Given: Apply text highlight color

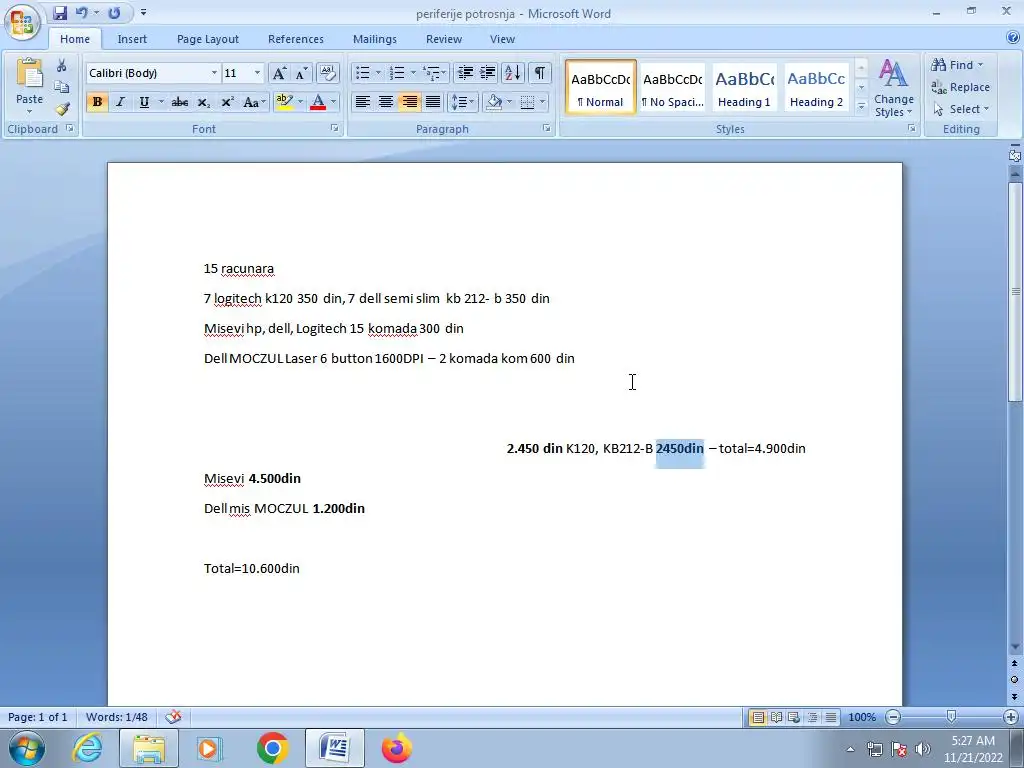Looking at the screenshot, I should (284, 102).
